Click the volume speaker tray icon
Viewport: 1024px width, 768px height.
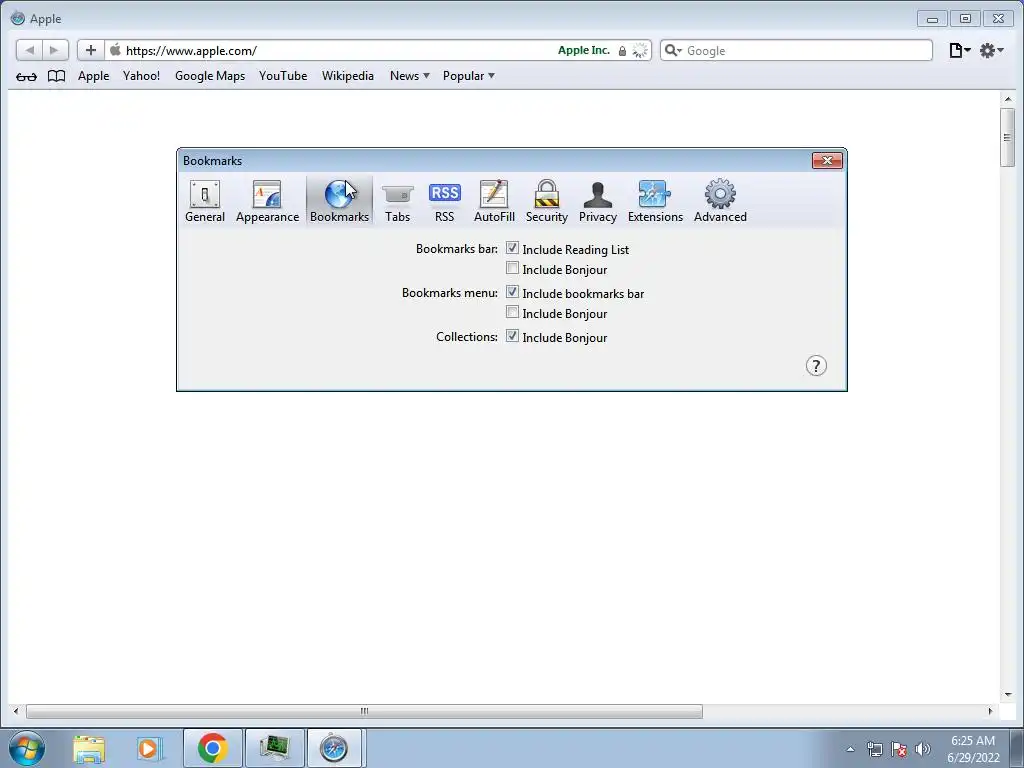(x=922, y=749)
